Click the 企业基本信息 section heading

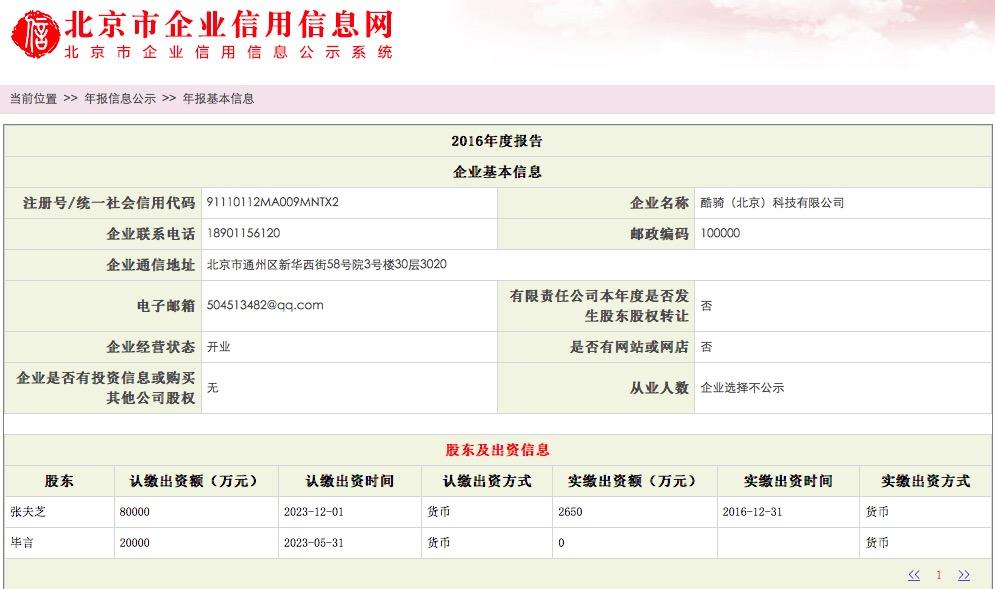click(497, 172)
